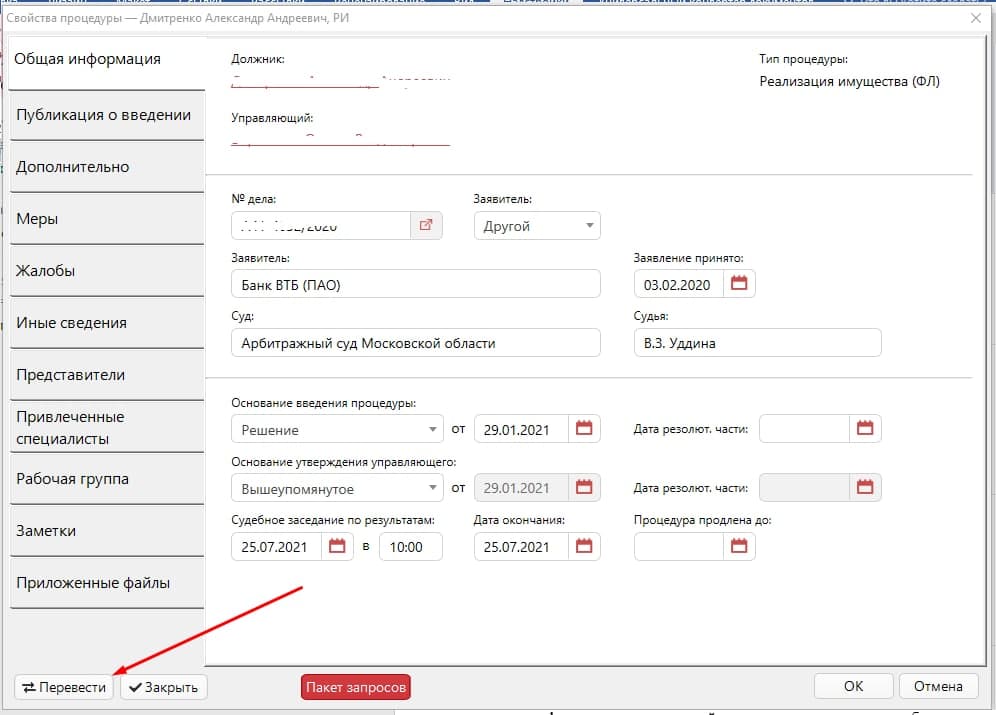996x715 pixels.
Task: Open the case number external link icon
Action: pos(426,226)
